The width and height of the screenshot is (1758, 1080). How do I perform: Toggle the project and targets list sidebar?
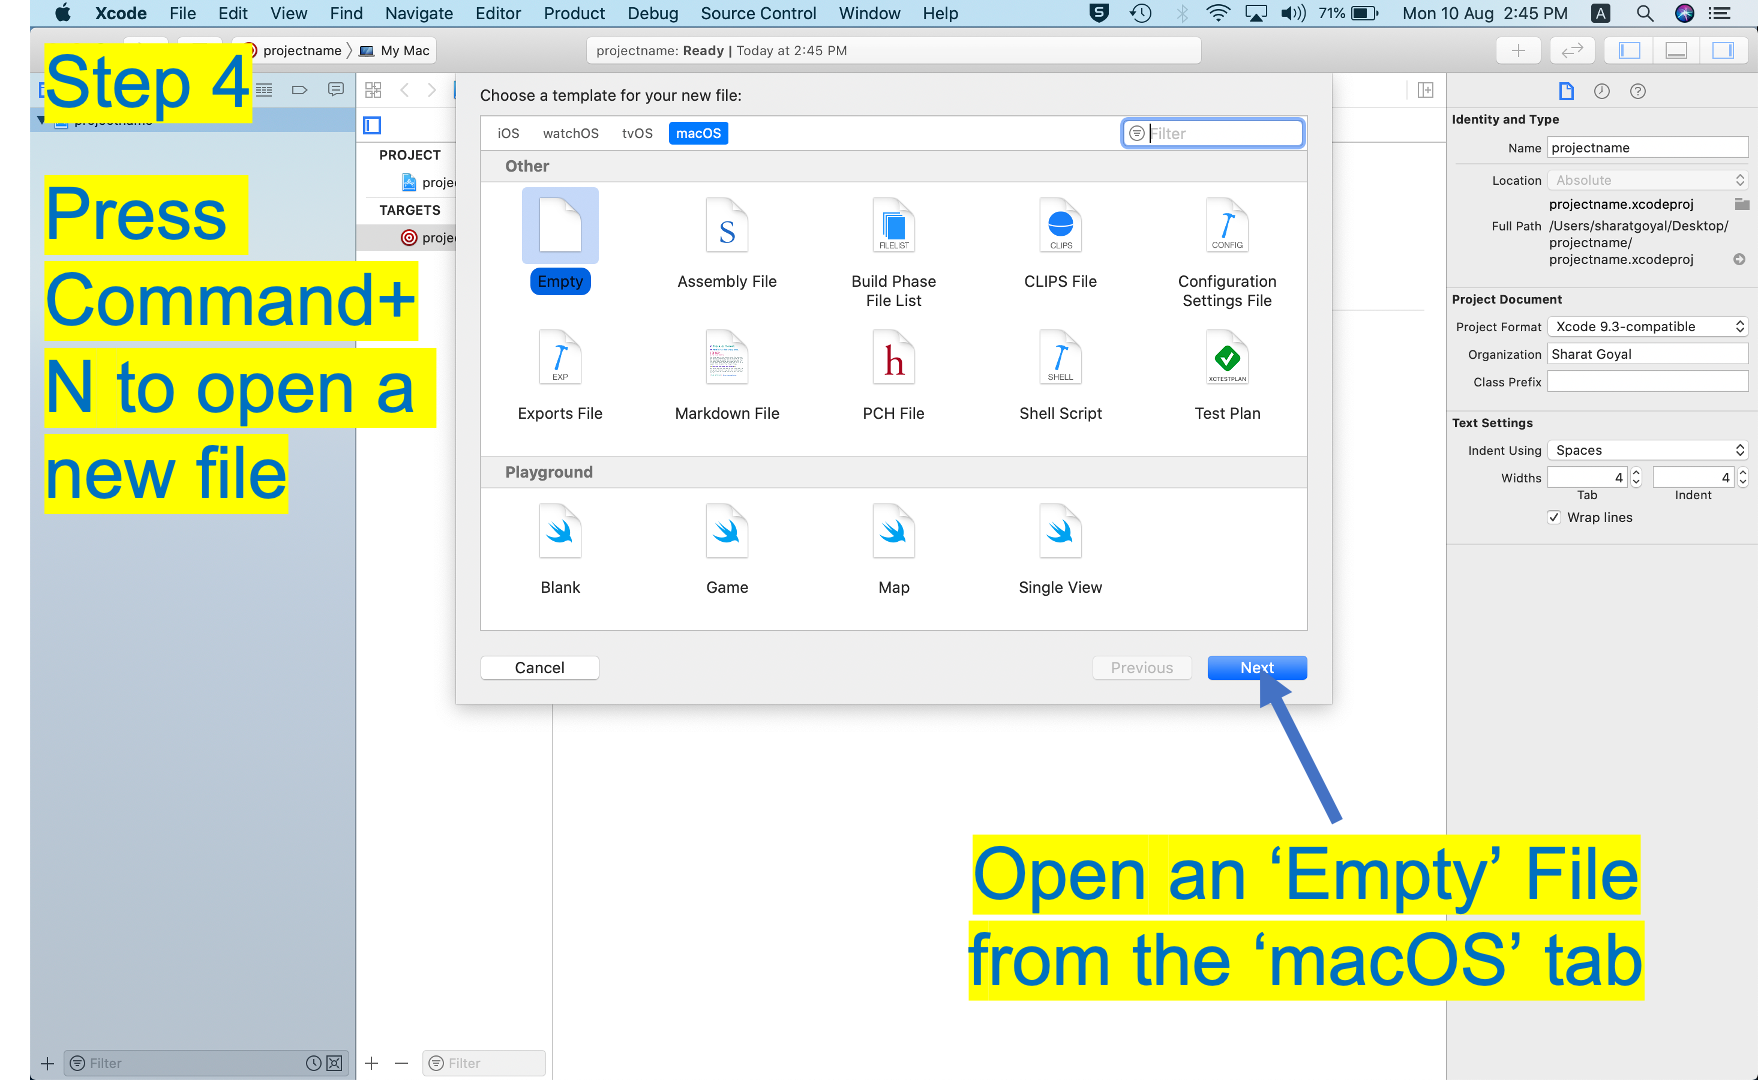point(372,125)
